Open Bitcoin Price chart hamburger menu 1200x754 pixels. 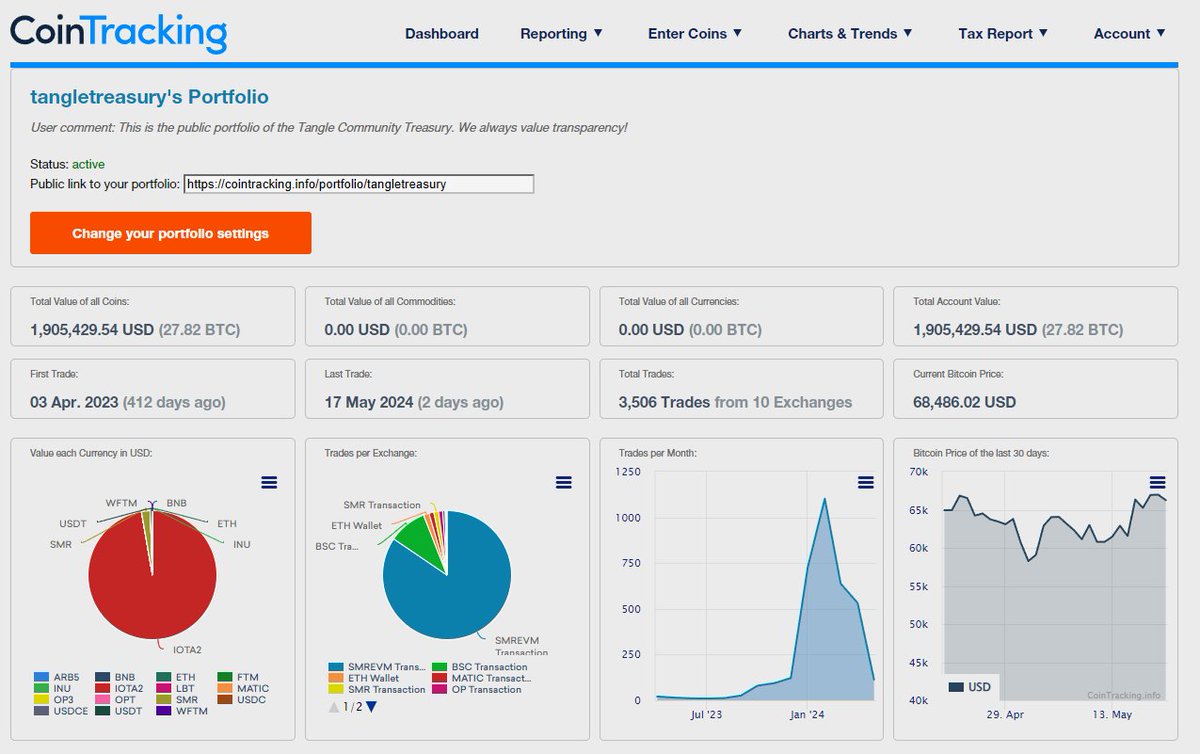click(1158, 482)
